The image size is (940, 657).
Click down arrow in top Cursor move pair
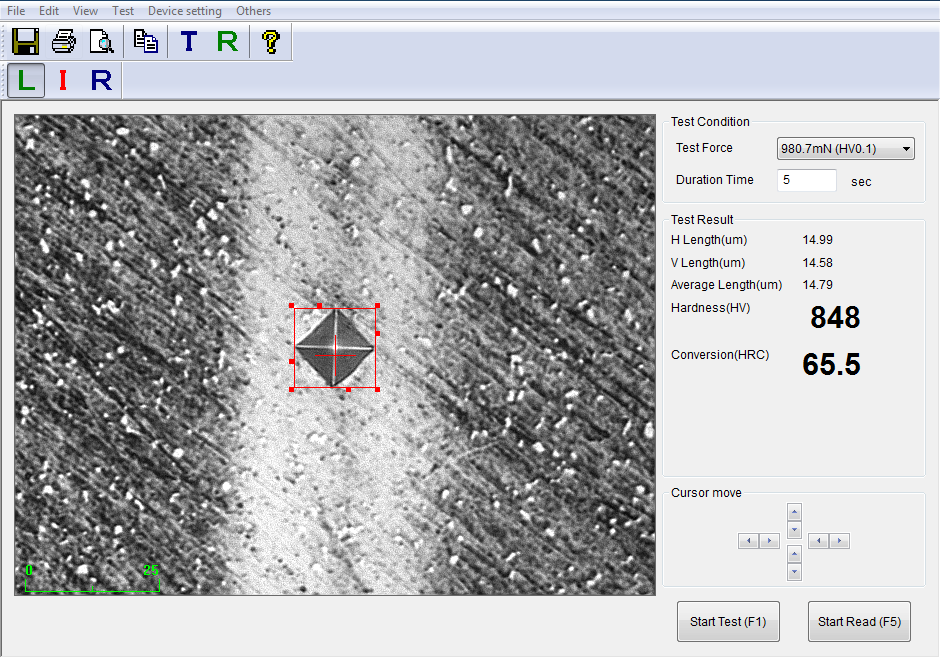794,530
